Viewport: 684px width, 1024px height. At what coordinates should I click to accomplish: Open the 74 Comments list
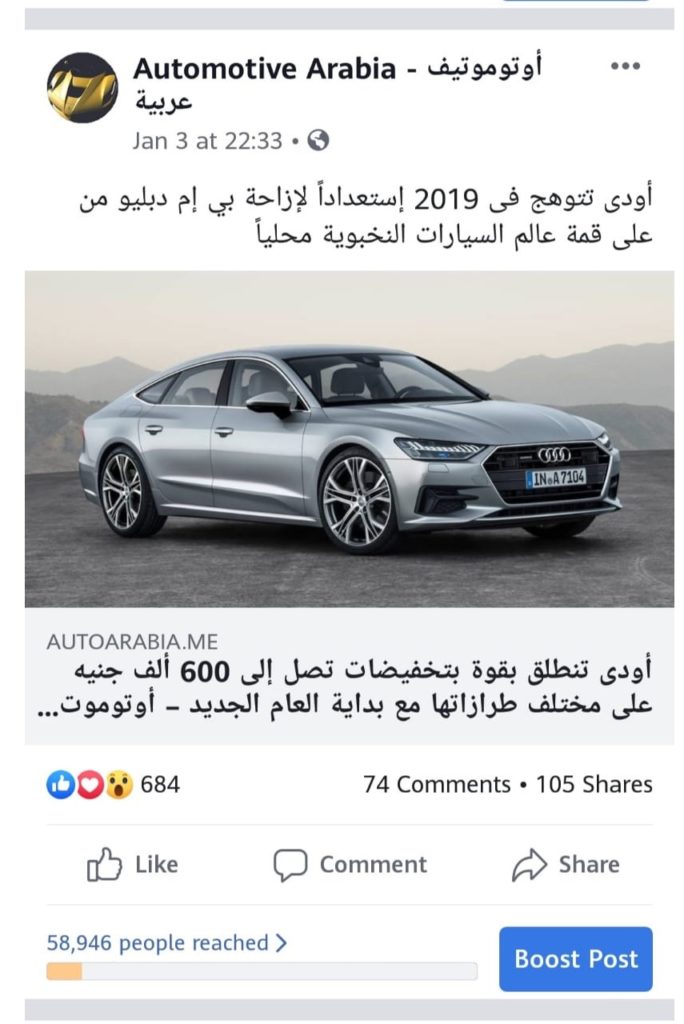pyautogui.click(x=437, y=784)
